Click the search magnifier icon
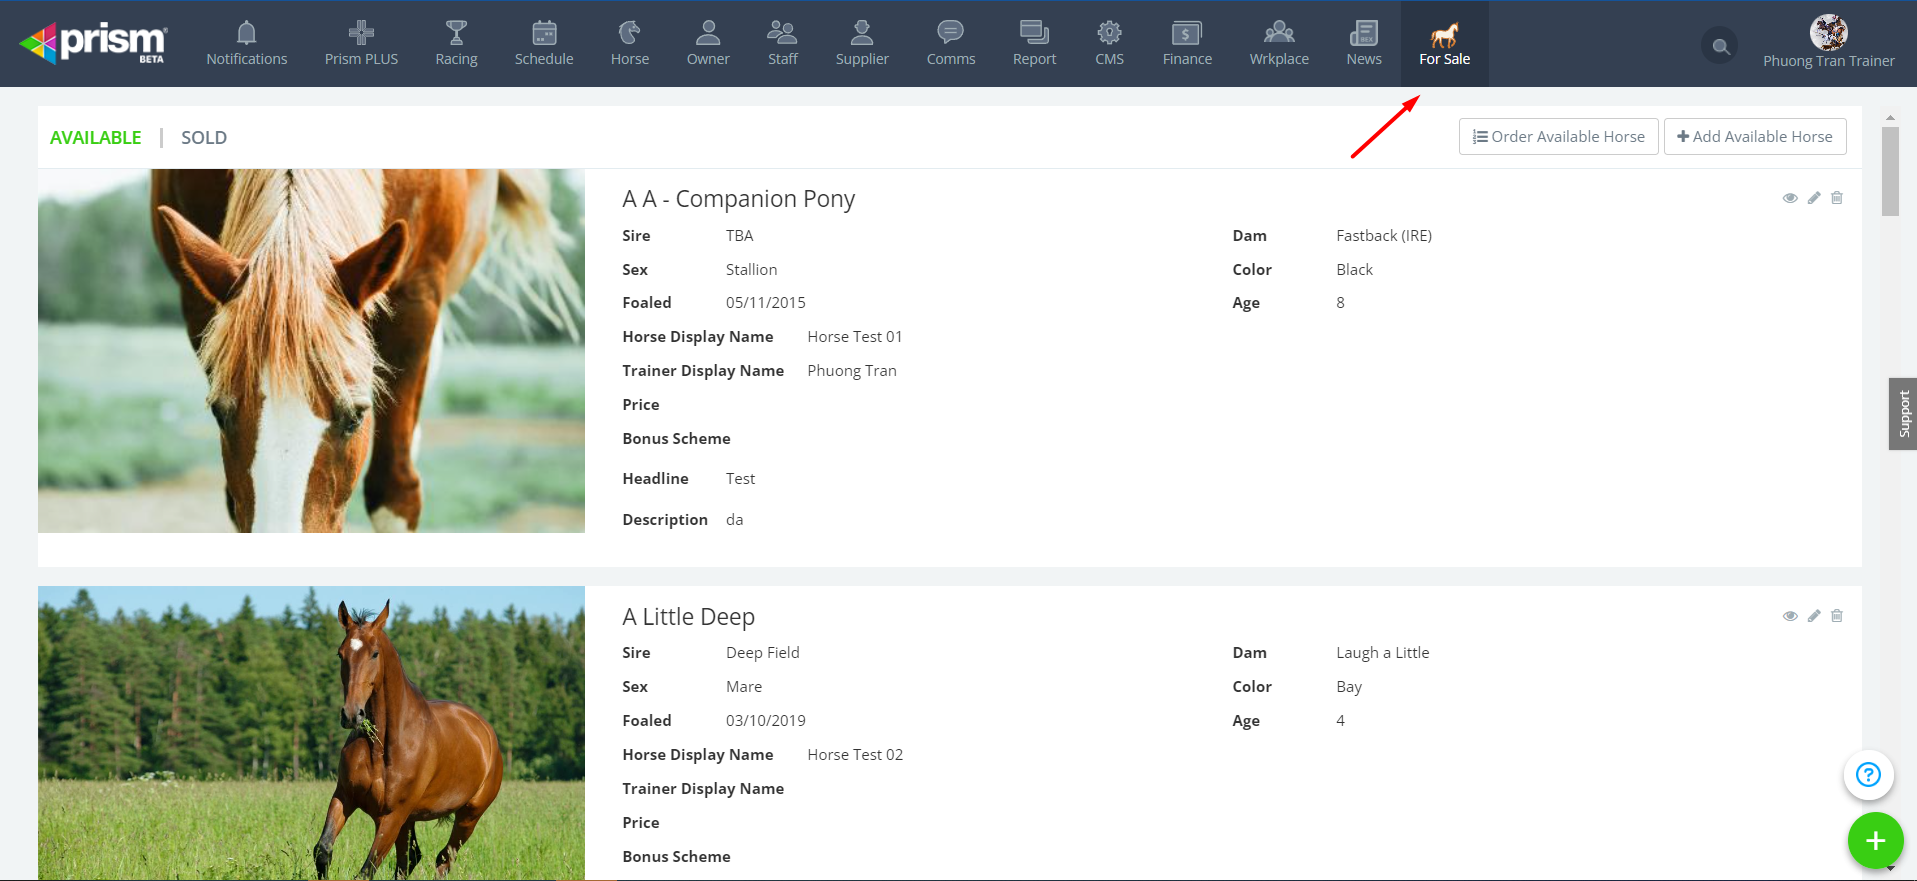Image resolution: width=1917 pixels, height=881 pixels. 1720,46
